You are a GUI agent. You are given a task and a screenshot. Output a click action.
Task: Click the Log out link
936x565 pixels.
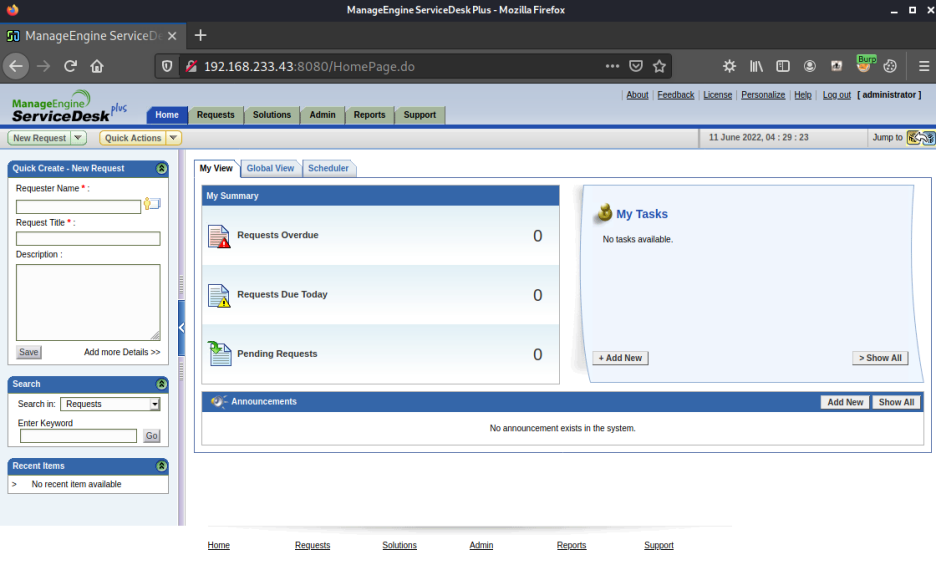coord(836,95)
